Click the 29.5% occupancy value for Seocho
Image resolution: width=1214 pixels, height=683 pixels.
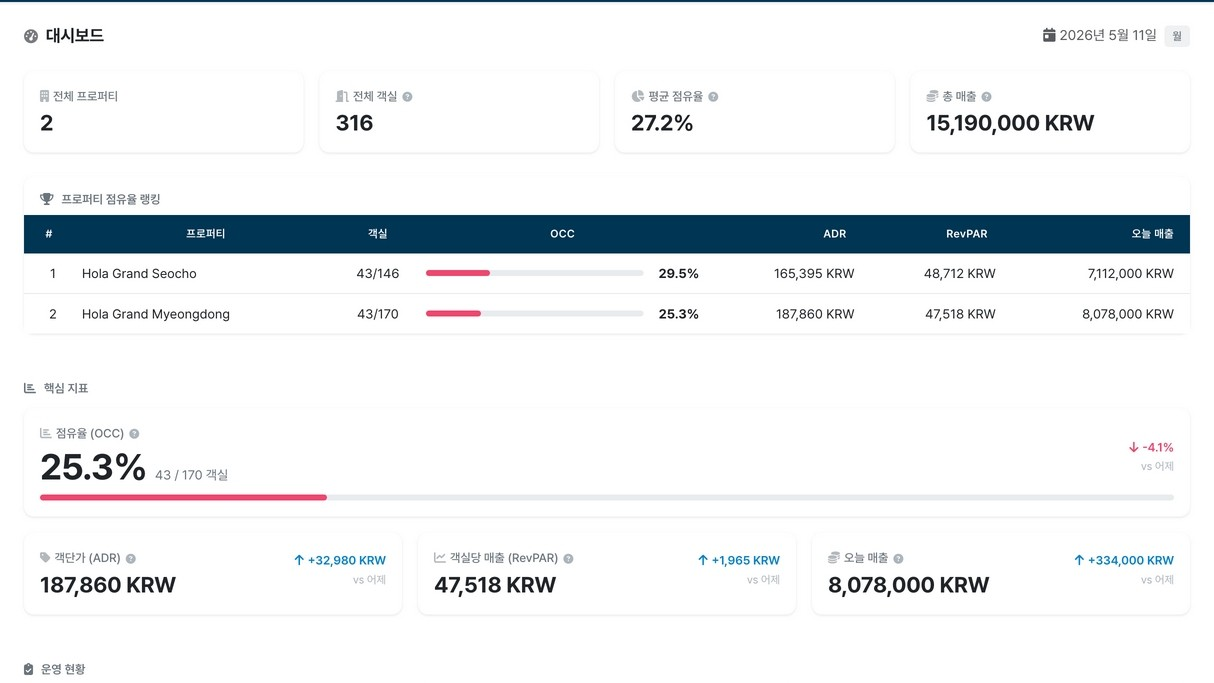tap(678, 273)
